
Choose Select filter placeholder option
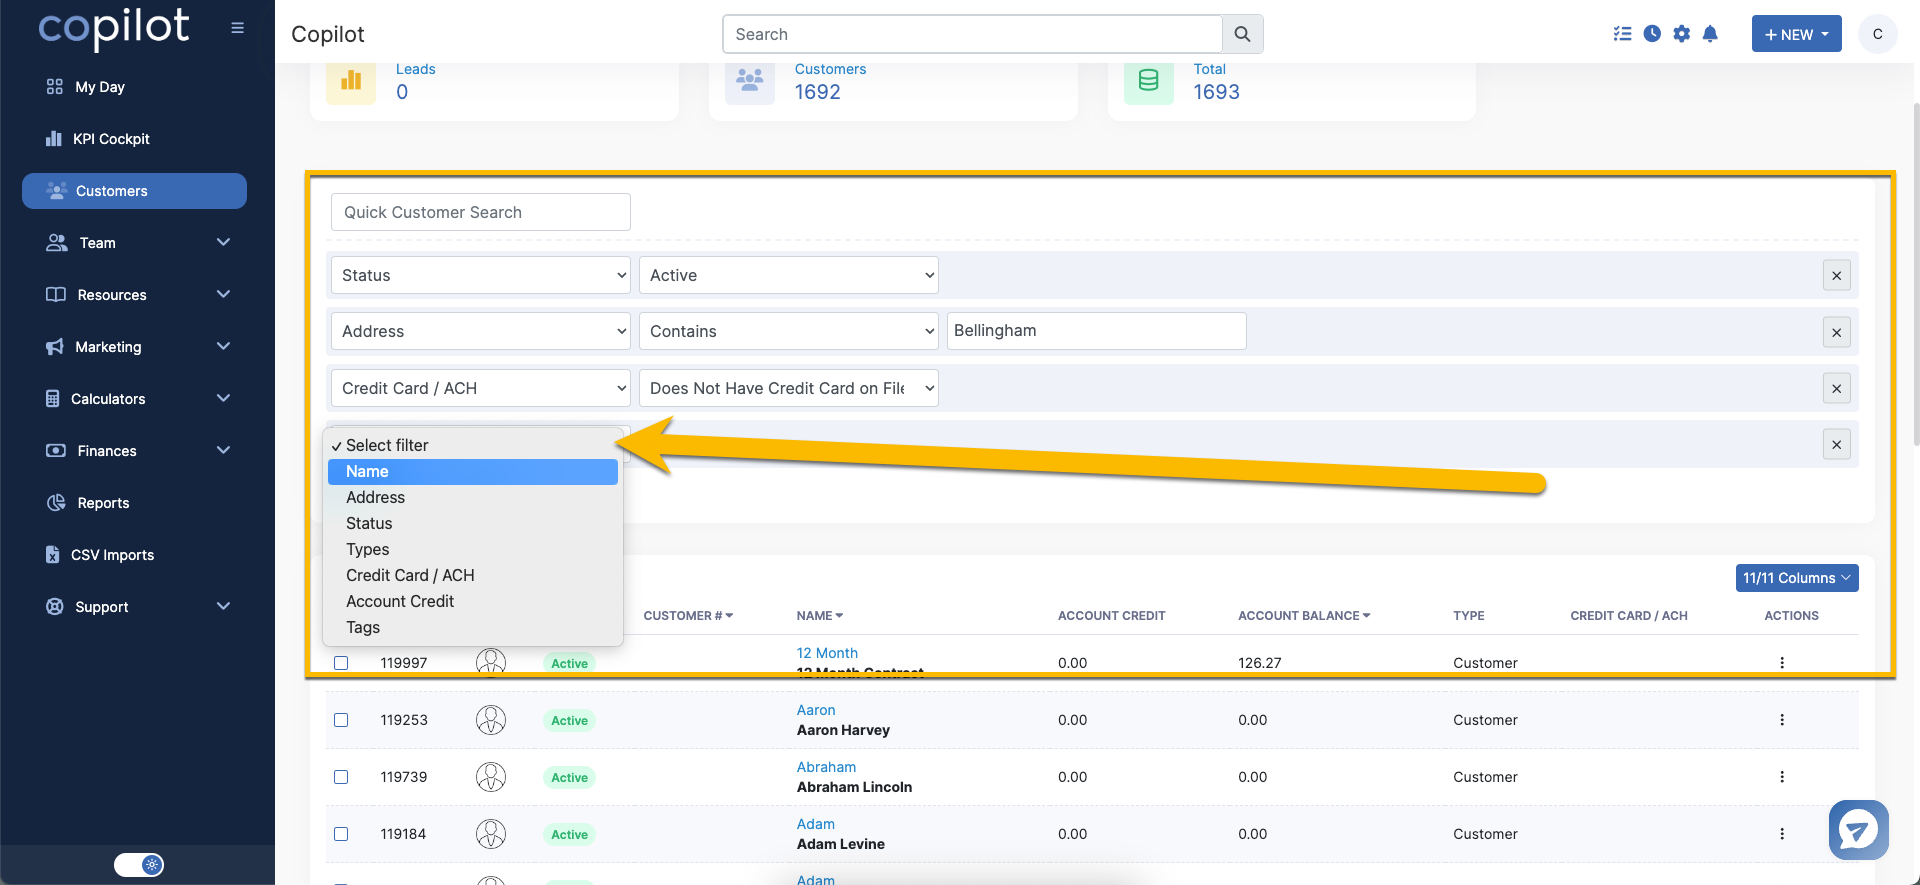[x=473, y=446]
